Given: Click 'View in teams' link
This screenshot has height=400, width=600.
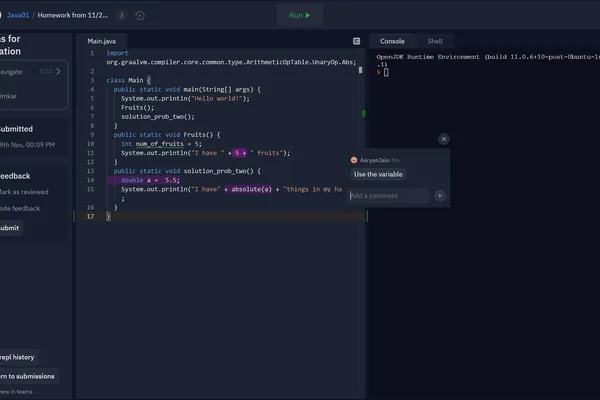Looking at the screenshot, I should [x=16, y=392].
